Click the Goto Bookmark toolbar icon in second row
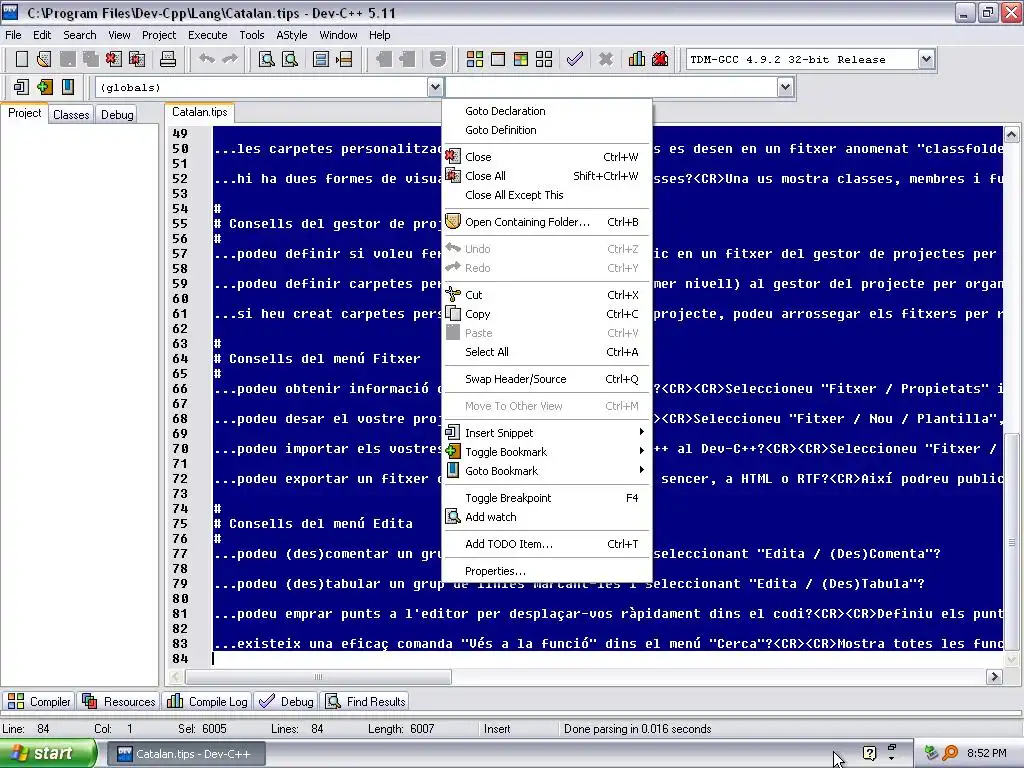The width and height of the screenshot is (1024, 768). click(x=68, y=87)
